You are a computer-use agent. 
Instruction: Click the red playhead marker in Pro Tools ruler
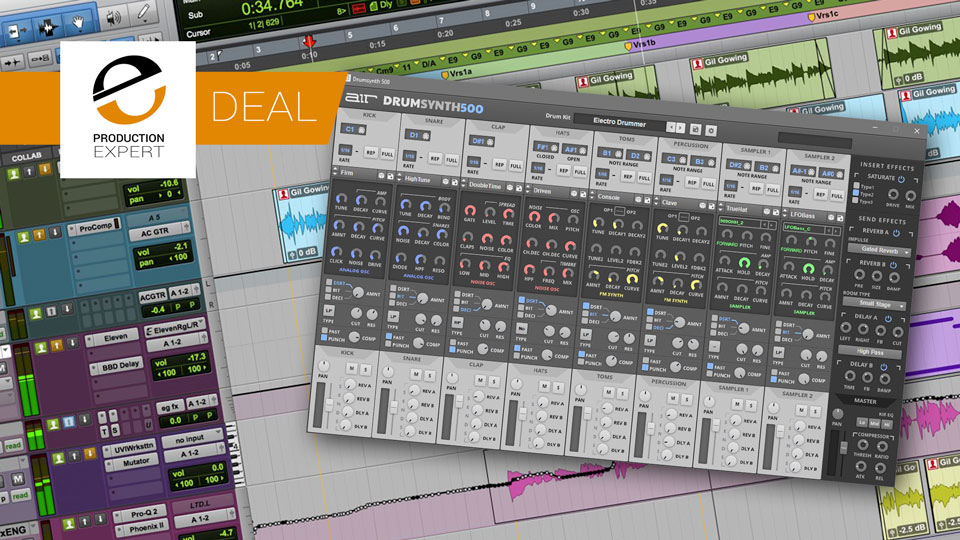click(x=309, y=42)
